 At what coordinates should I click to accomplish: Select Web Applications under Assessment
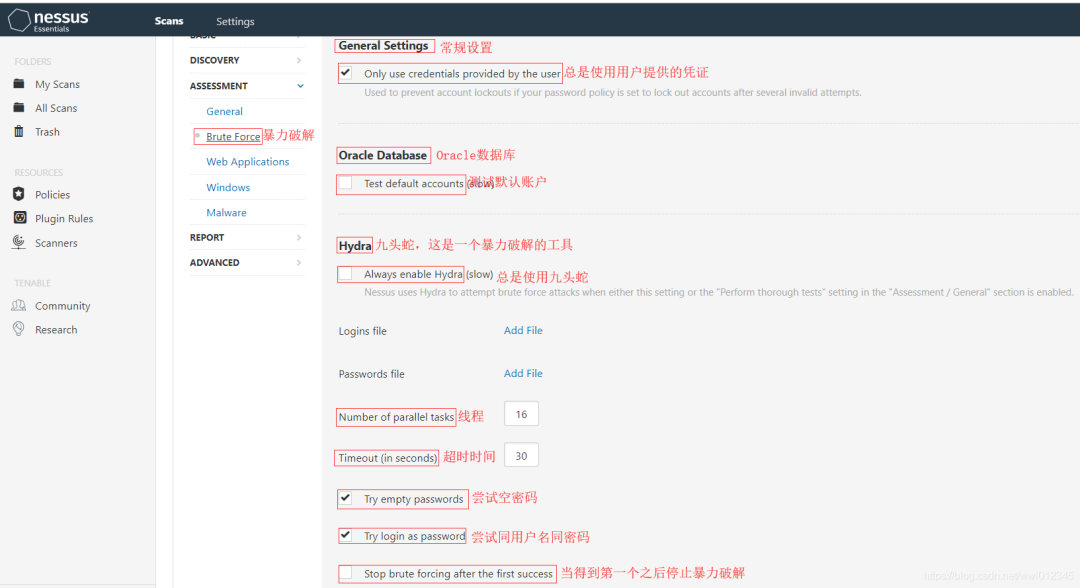pos(248,162)
